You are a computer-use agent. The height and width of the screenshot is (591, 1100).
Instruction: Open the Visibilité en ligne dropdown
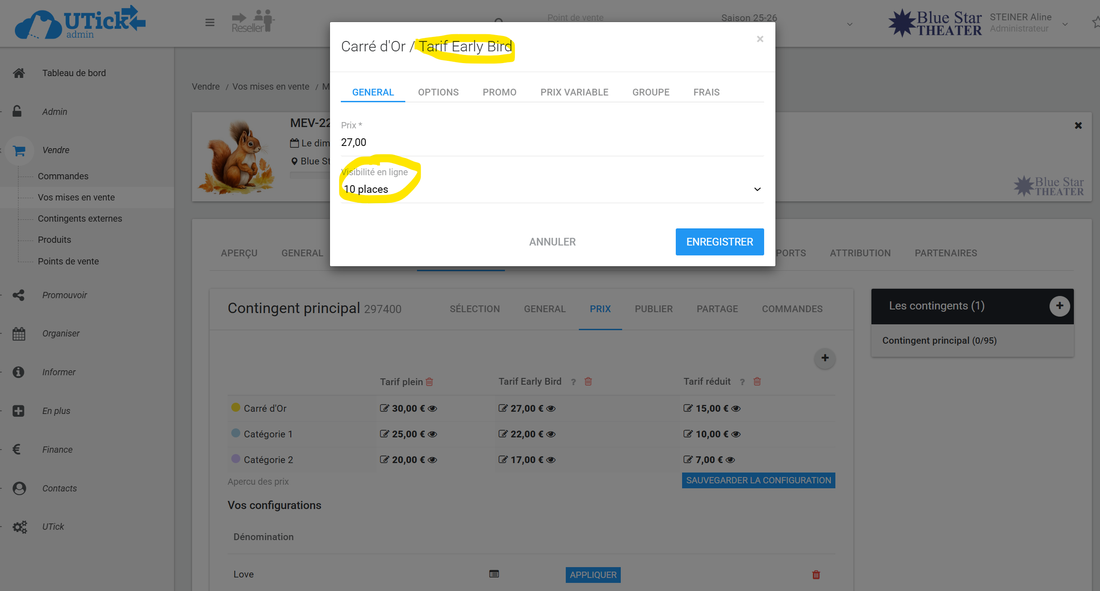pos(551,189)
